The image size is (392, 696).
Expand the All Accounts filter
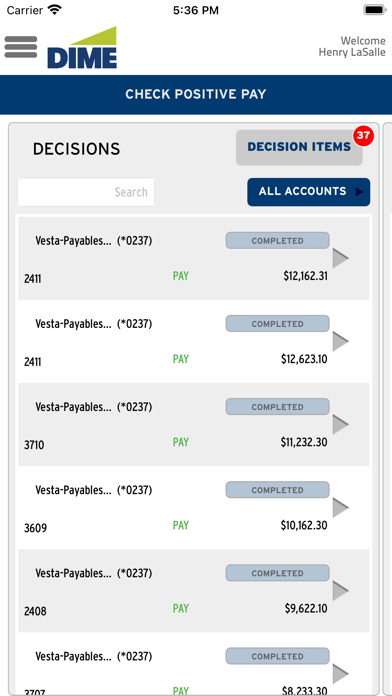309,192
